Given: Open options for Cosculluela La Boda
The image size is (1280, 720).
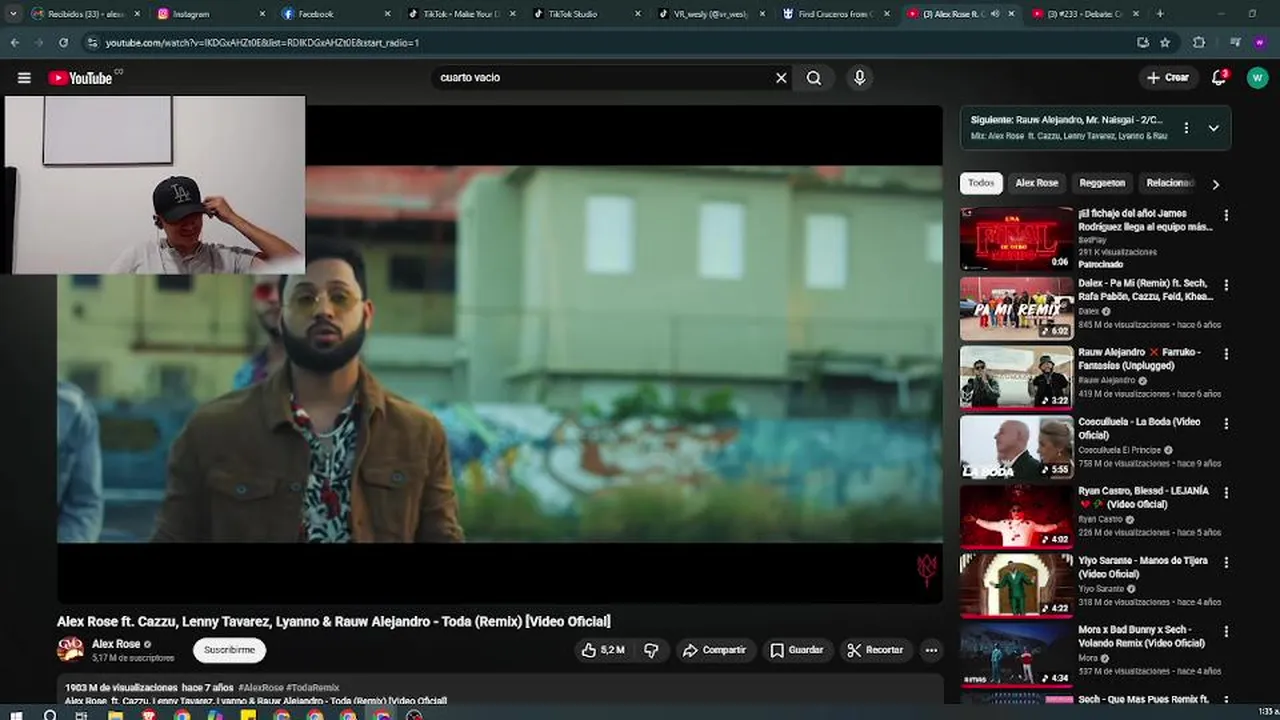Looking at the screenshot, I should click(1226, 424).
